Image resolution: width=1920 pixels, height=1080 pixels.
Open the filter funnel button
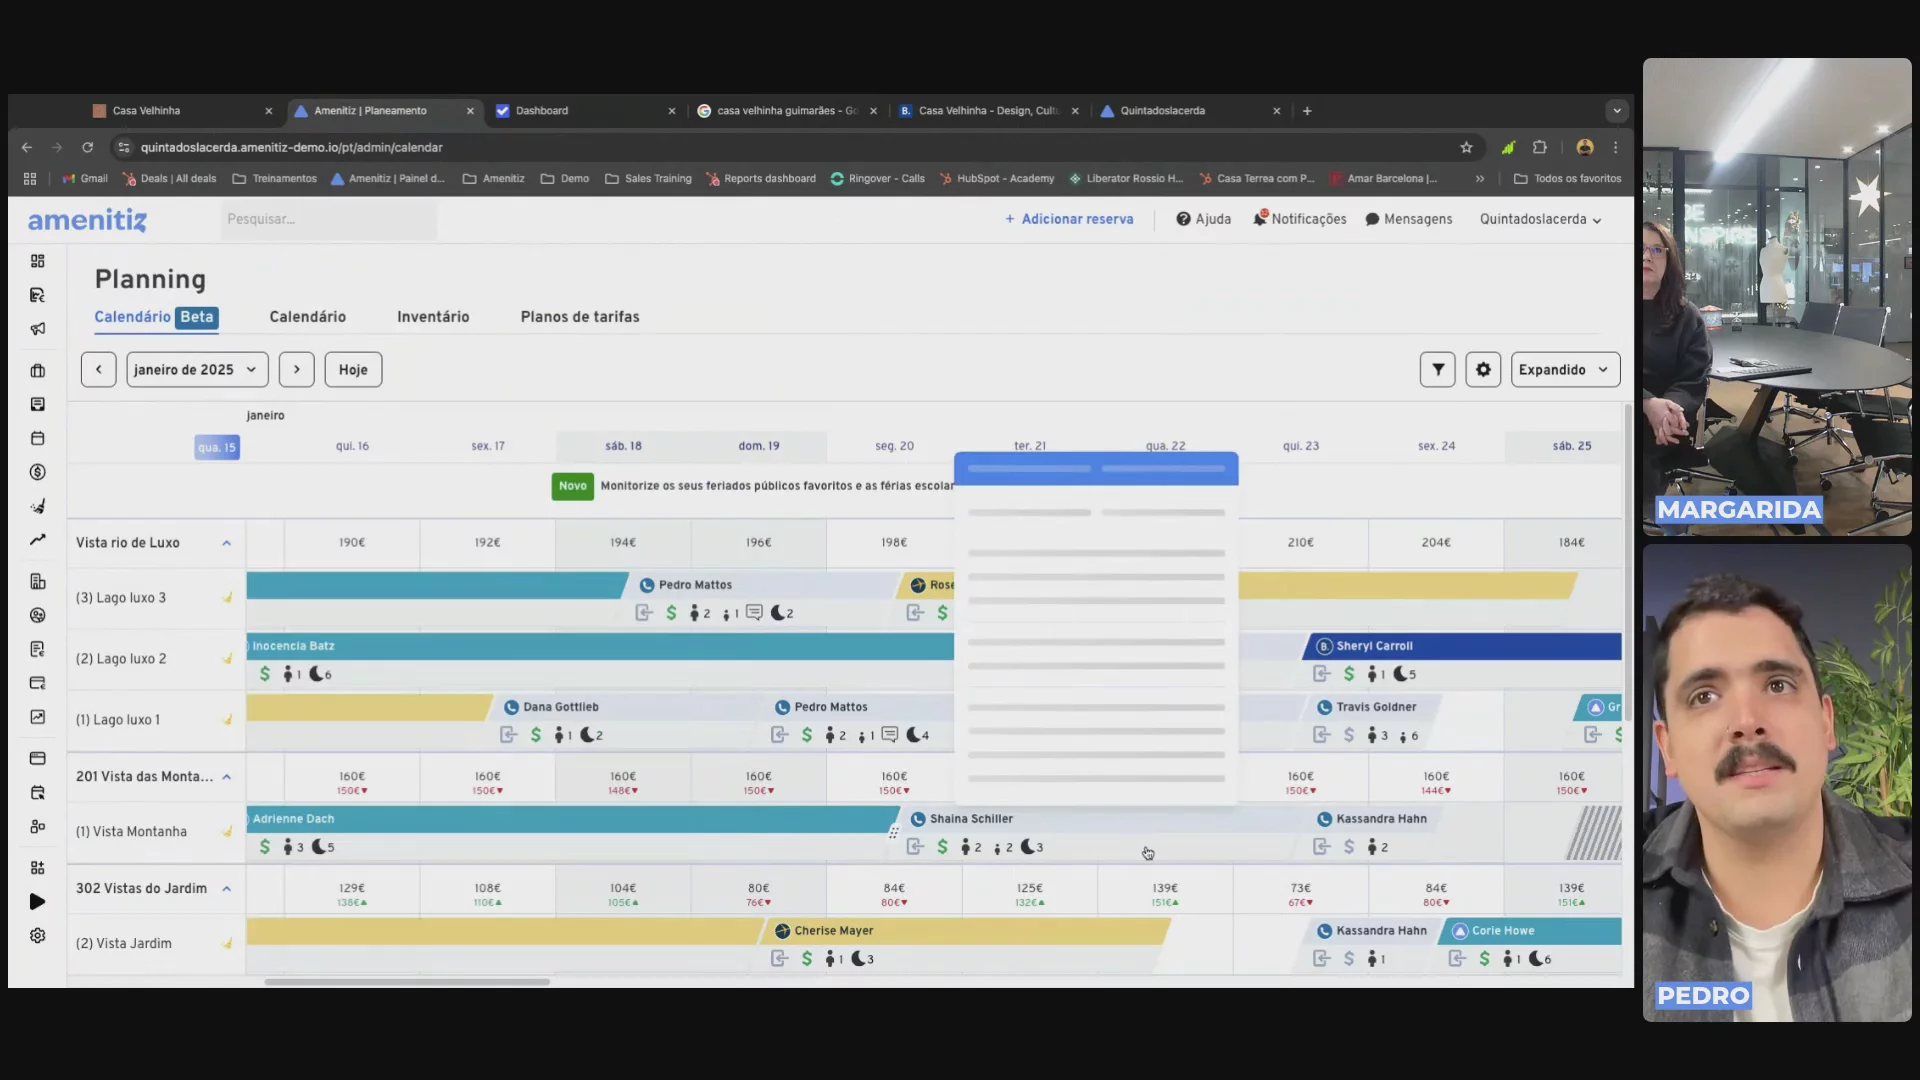[x=1438, y=370]
